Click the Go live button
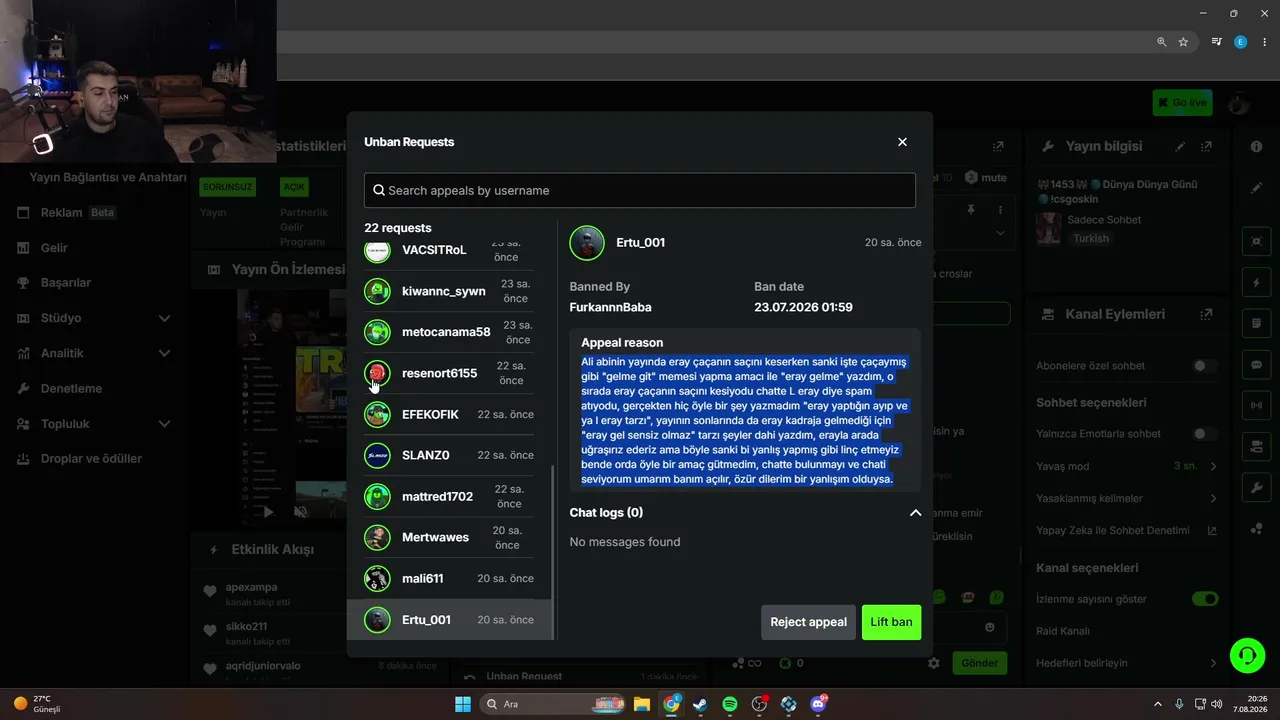This screenshot has width=1280, height=720. [x=1182, y=102]
